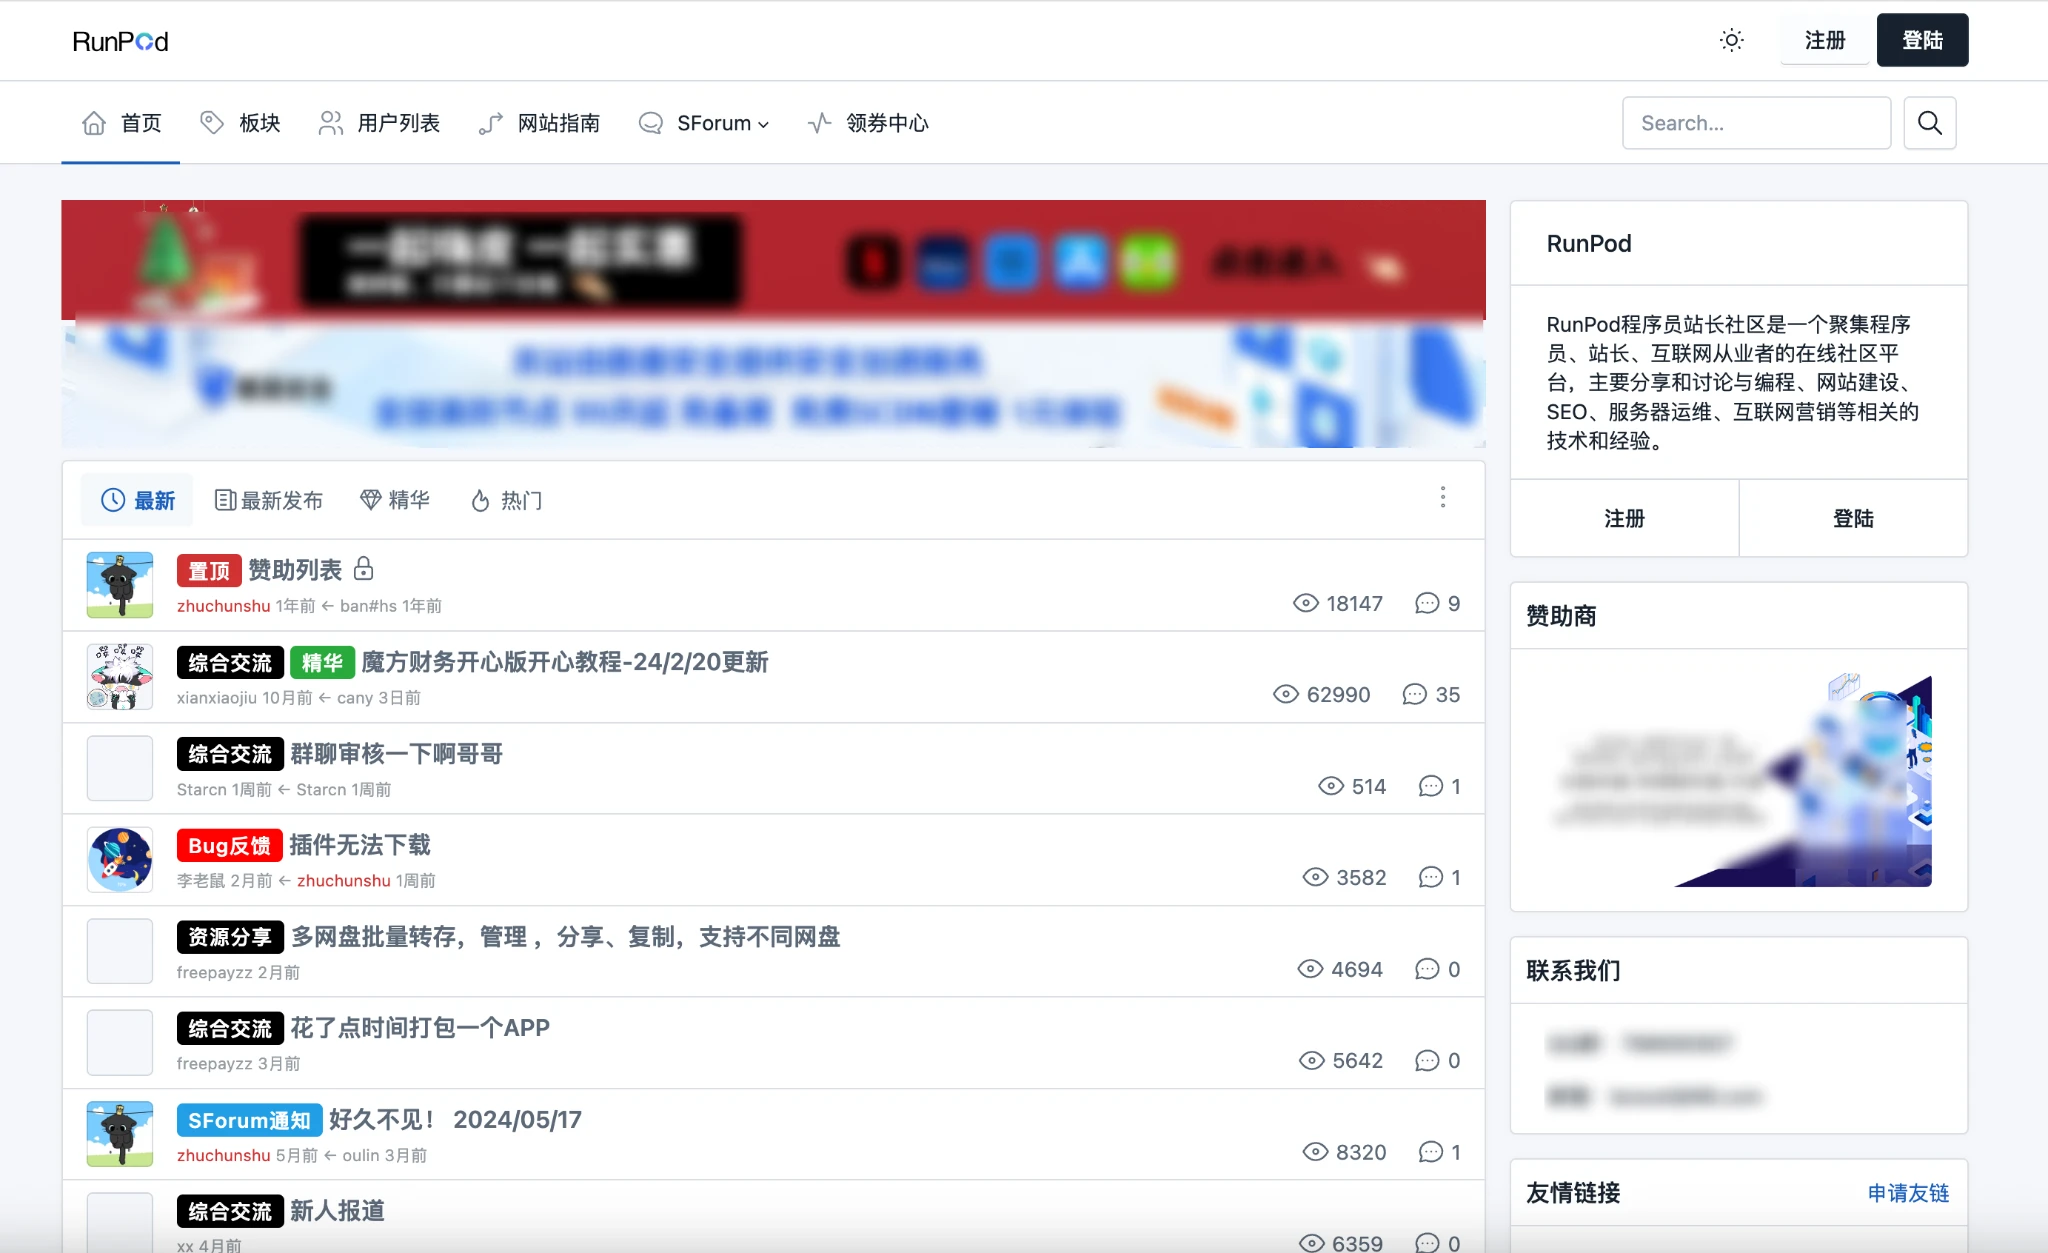Open the three-dot options menu
Viewport: 2048px width, 1253px height.
1442,497
